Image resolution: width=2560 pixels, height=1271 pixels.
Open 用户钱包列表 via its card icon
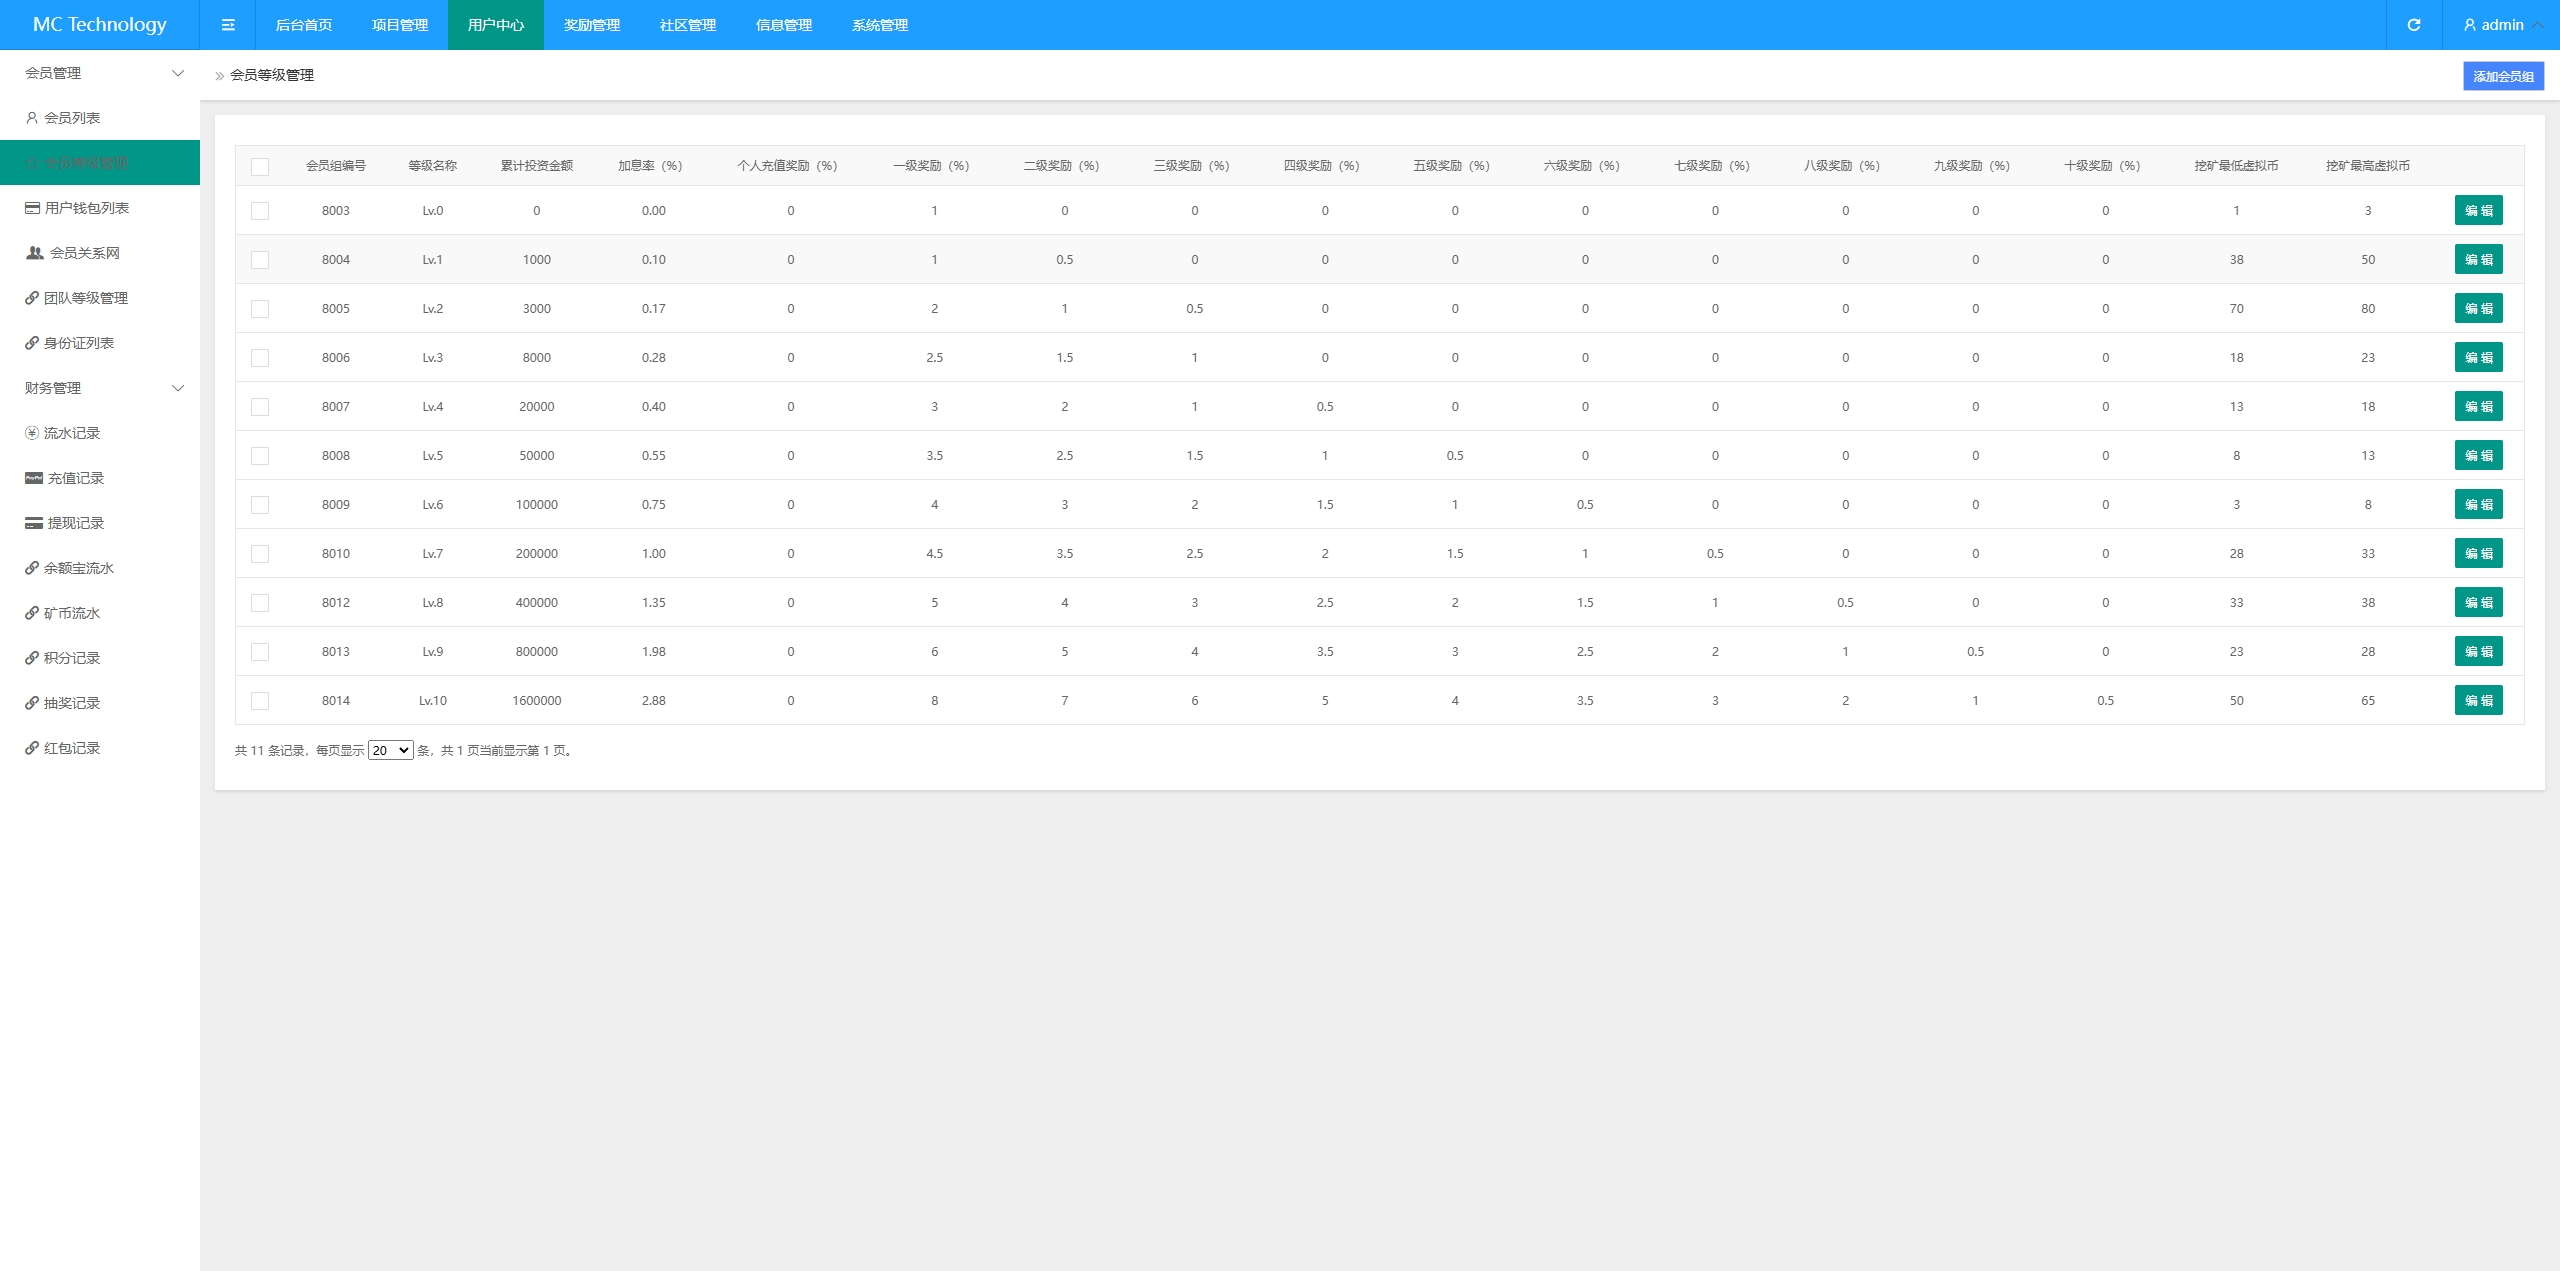(32, 208)
